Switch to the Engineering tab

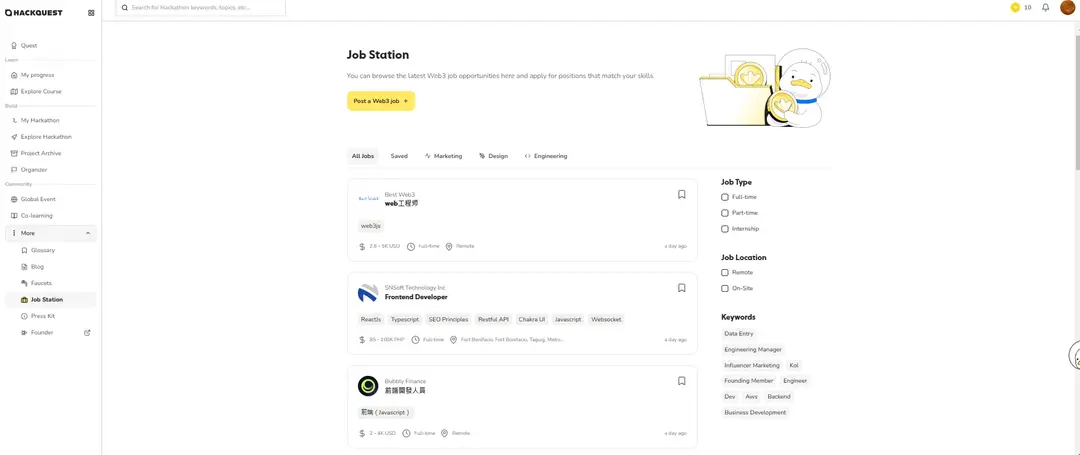click(x=546, y=156)
